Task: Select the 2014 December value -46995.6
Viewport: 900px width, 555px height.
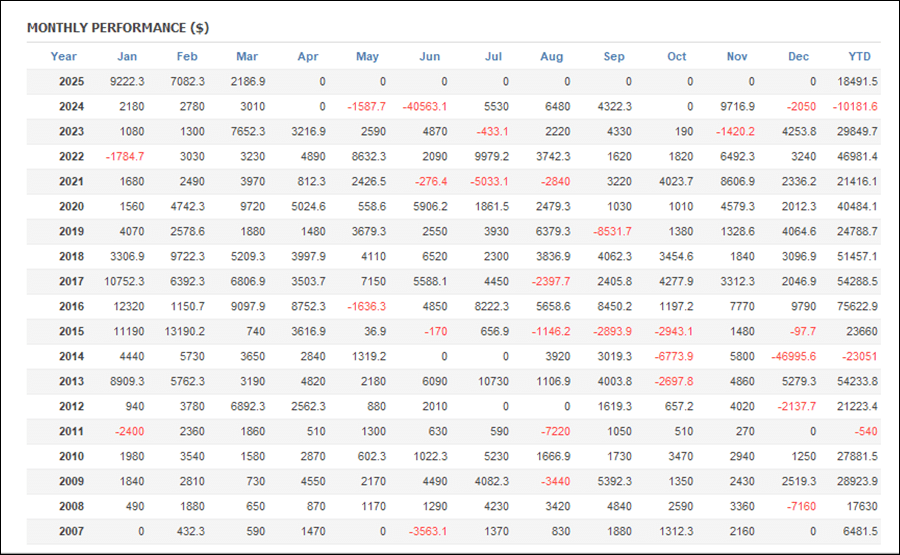Action: click(793, 356)
